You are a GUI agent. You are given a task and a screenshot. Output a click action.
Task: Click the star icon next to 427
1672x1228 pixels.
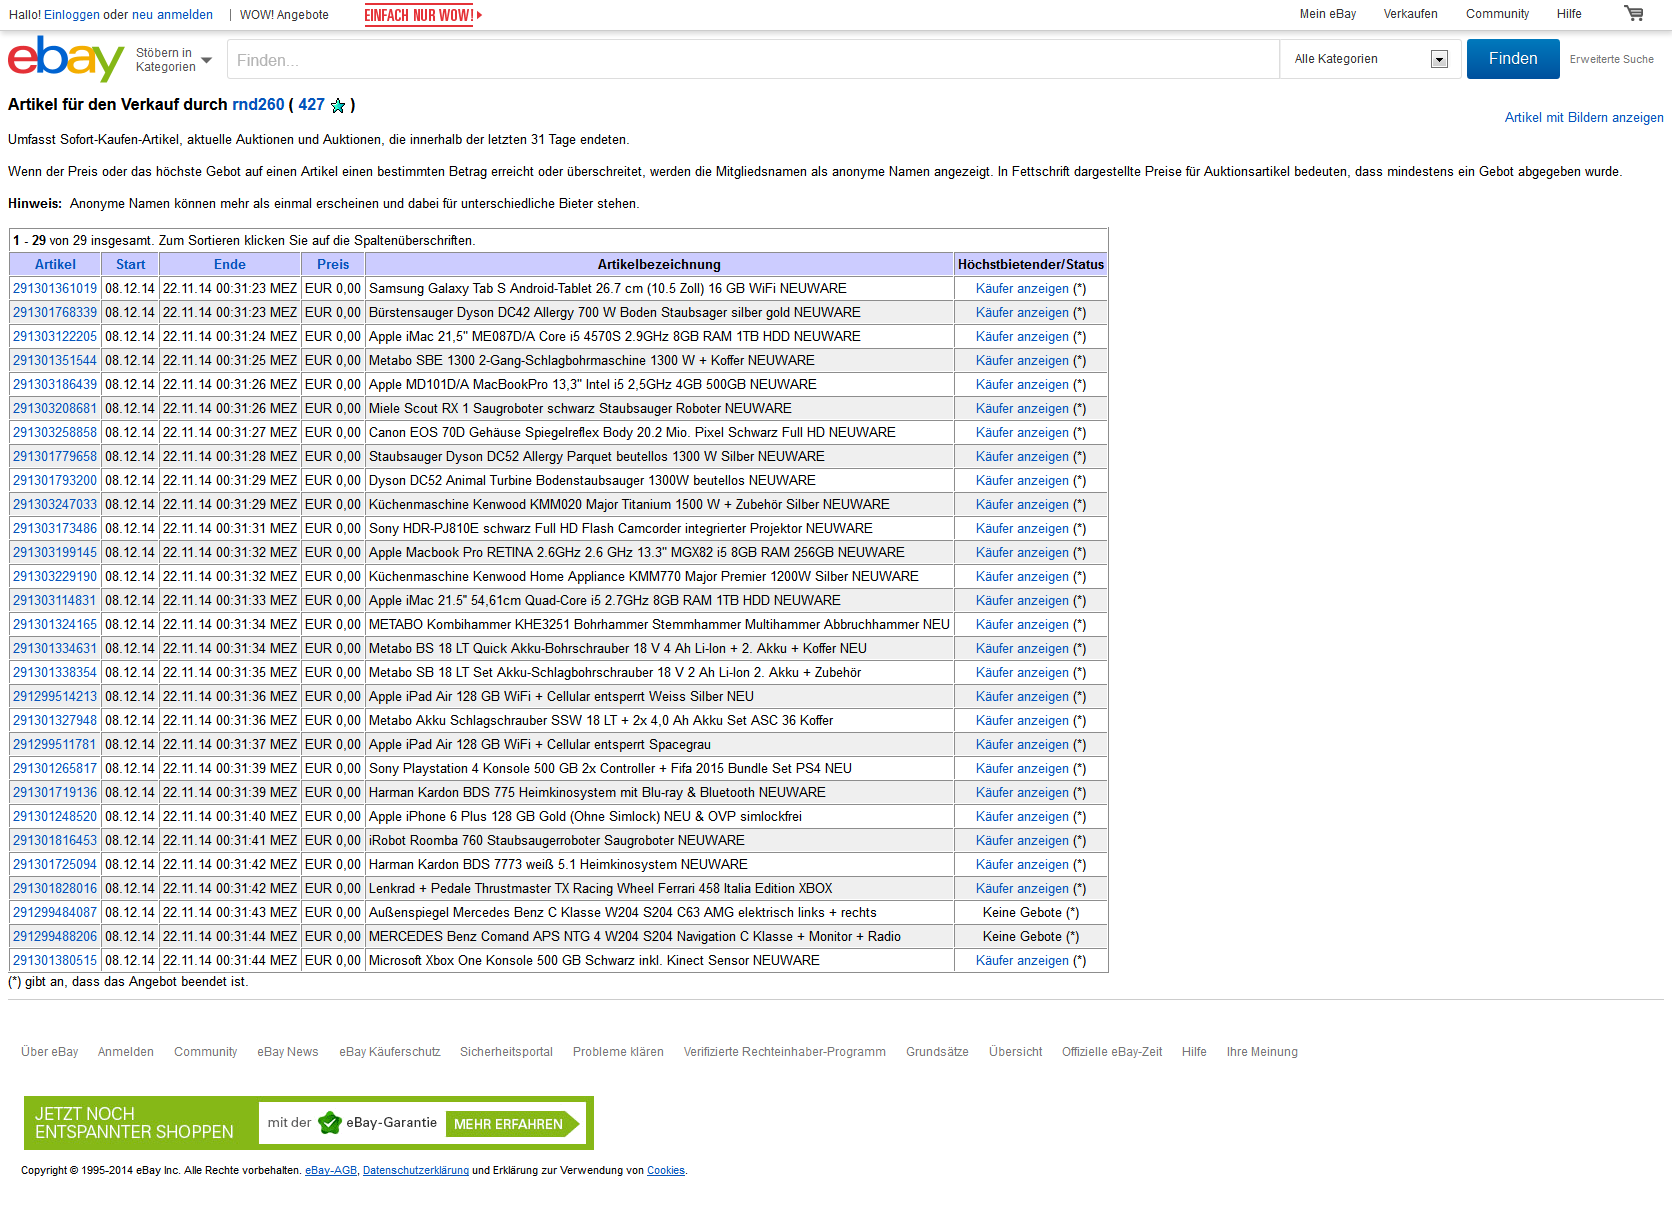[338, 105]
